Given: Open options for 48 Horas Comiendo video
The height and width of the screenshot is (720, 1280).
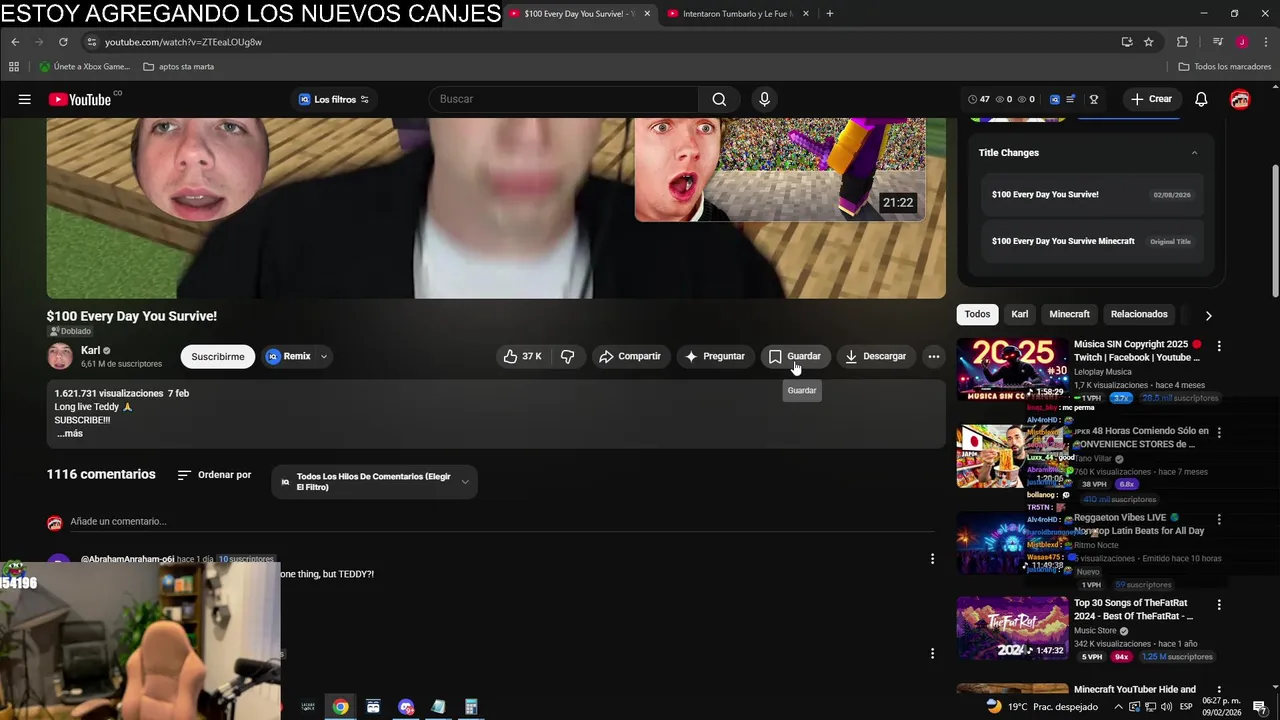Looking at the screenshot, I should (1218, 433).
